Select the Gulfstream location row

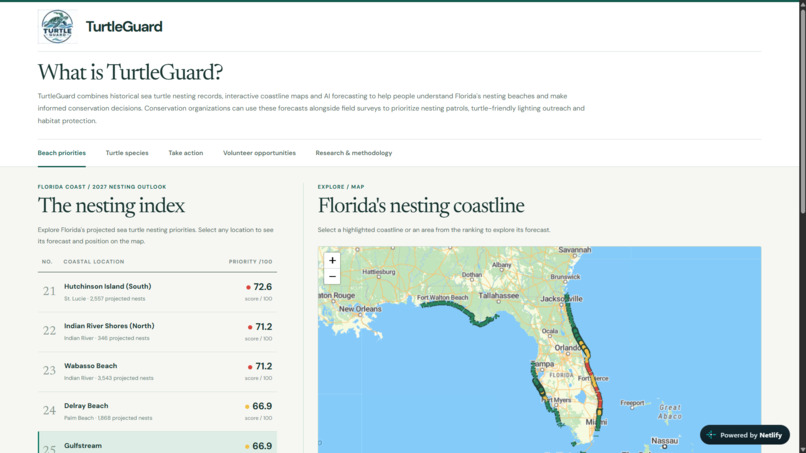157,443
